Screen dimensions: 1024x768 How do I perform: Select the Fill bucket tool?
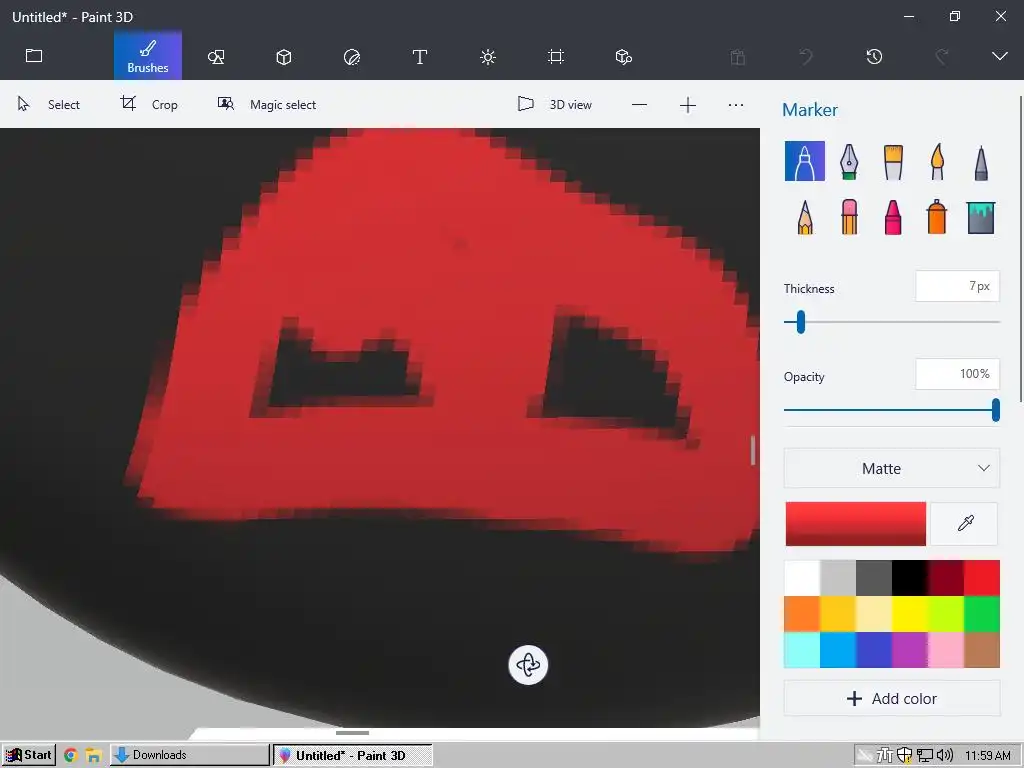[x=981, y=217]
